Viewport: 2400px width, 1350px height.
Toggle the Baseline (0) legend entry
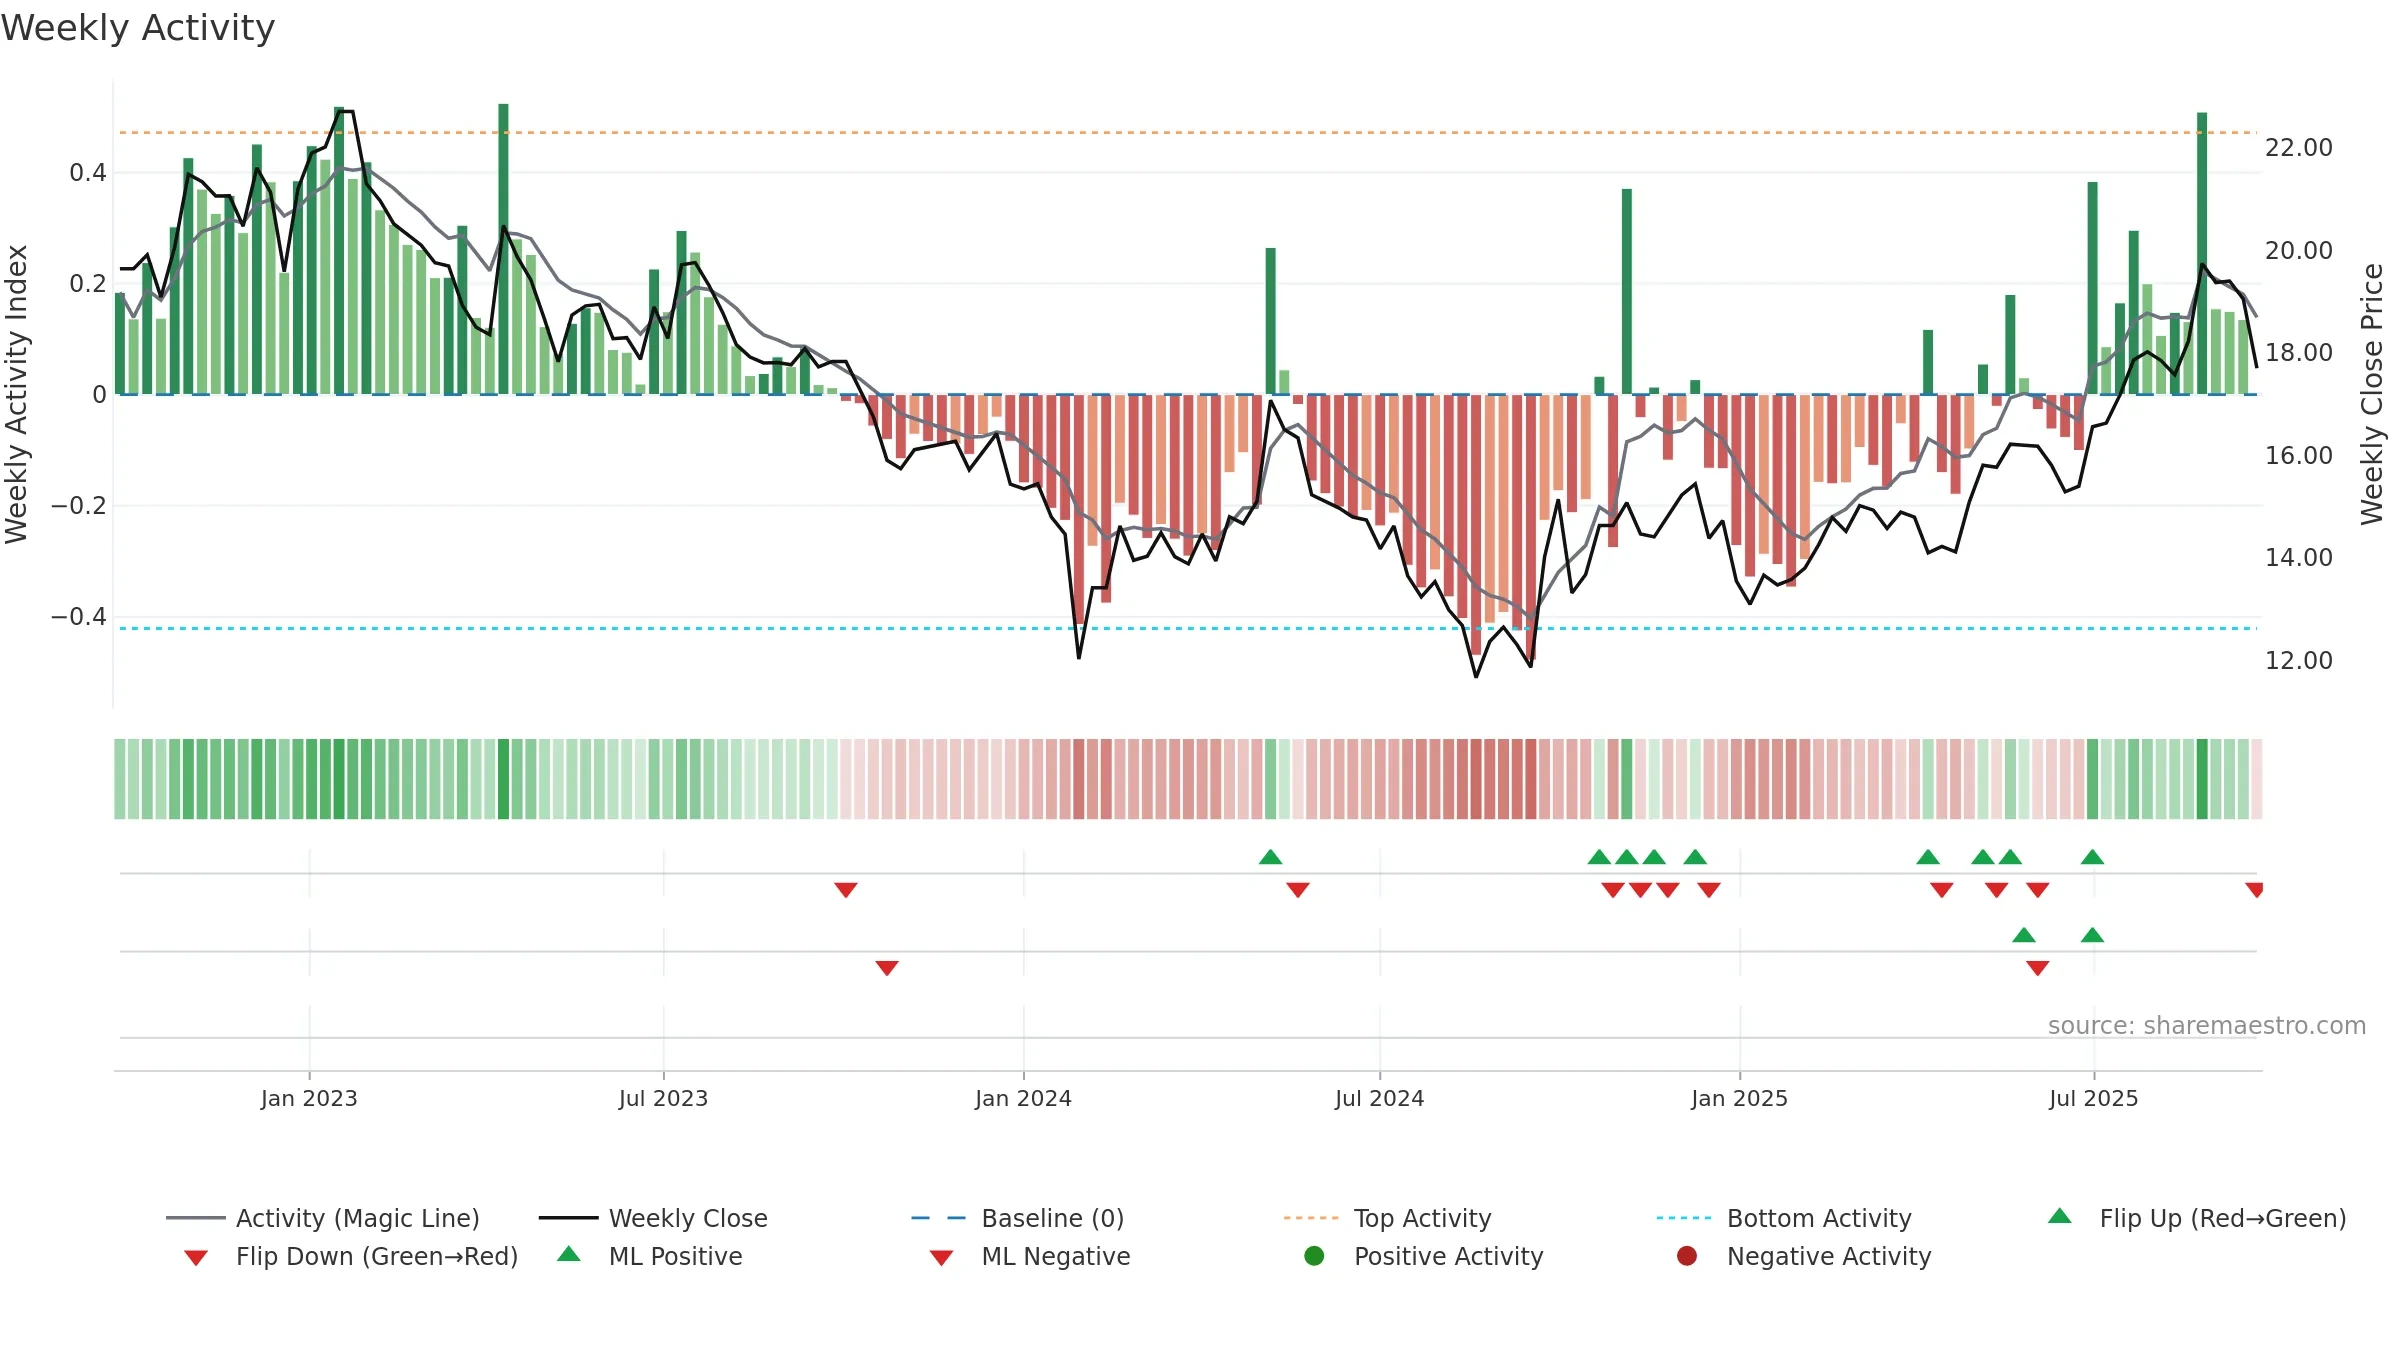(1018, 1218)
